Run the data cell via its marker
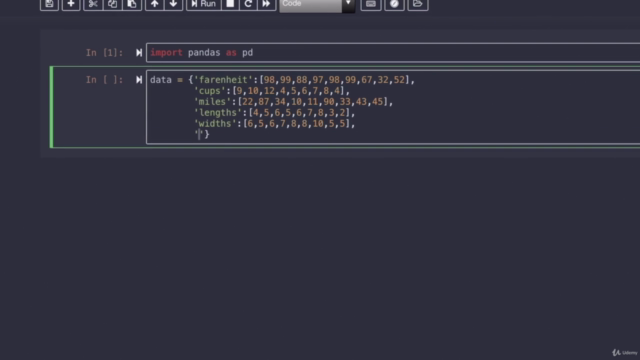Viewport: 640px width, 360px height. point(139,80)
